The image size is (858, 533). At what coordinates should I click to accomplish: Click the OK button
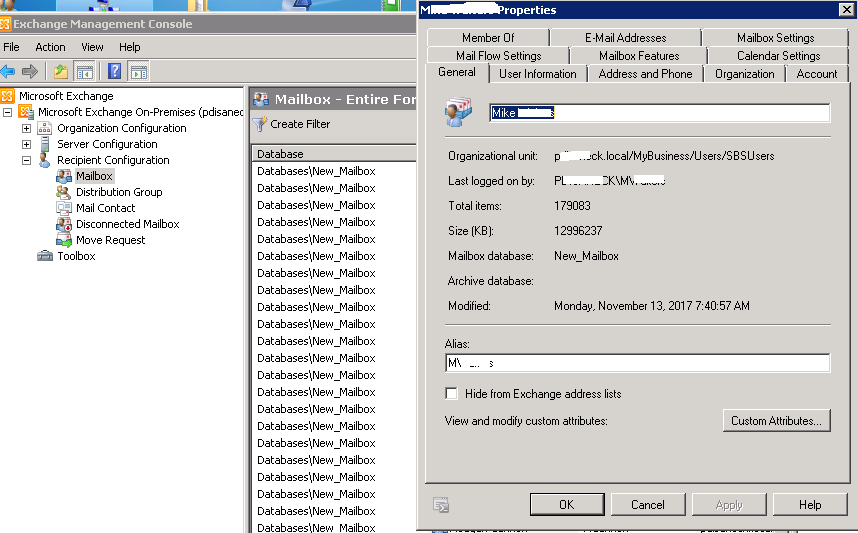[x=567, y=505]
